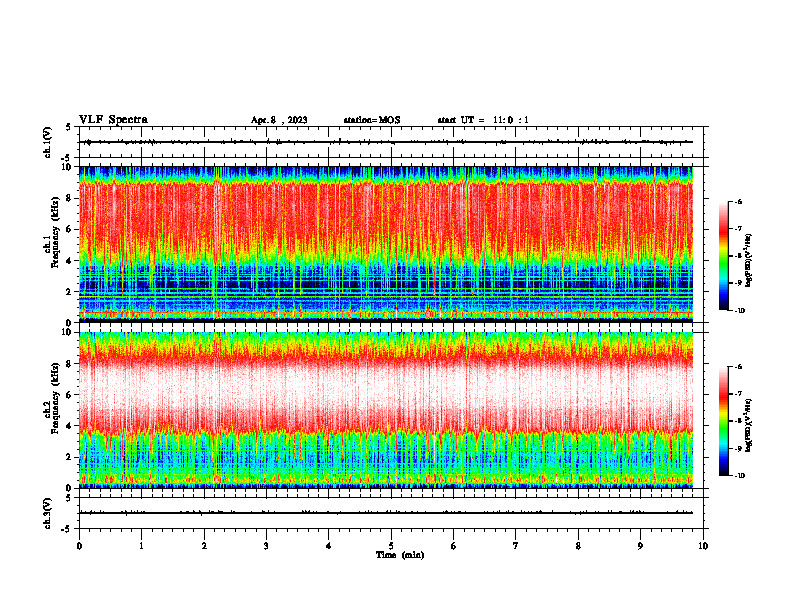792x612 pixels.
Task: Select time axis tick label "10" at bottom
Action: click(703, 546)
